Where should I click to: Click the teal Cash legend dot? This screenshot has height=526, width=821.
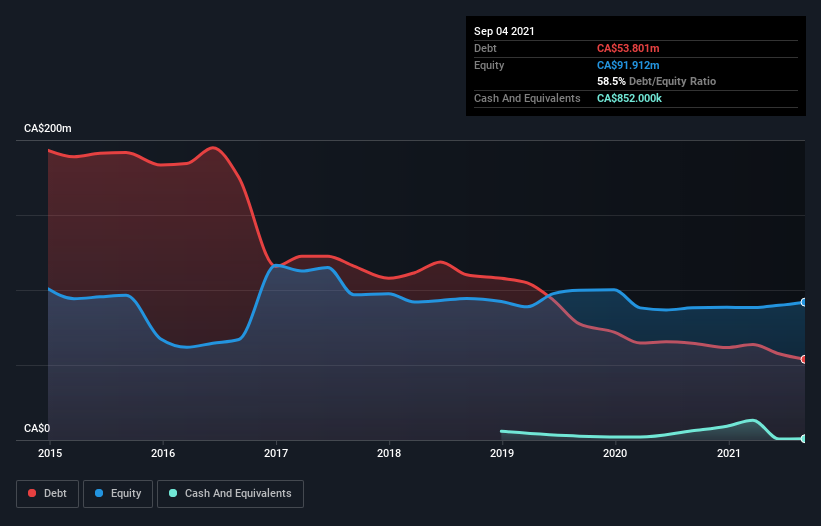pos(173,493)
